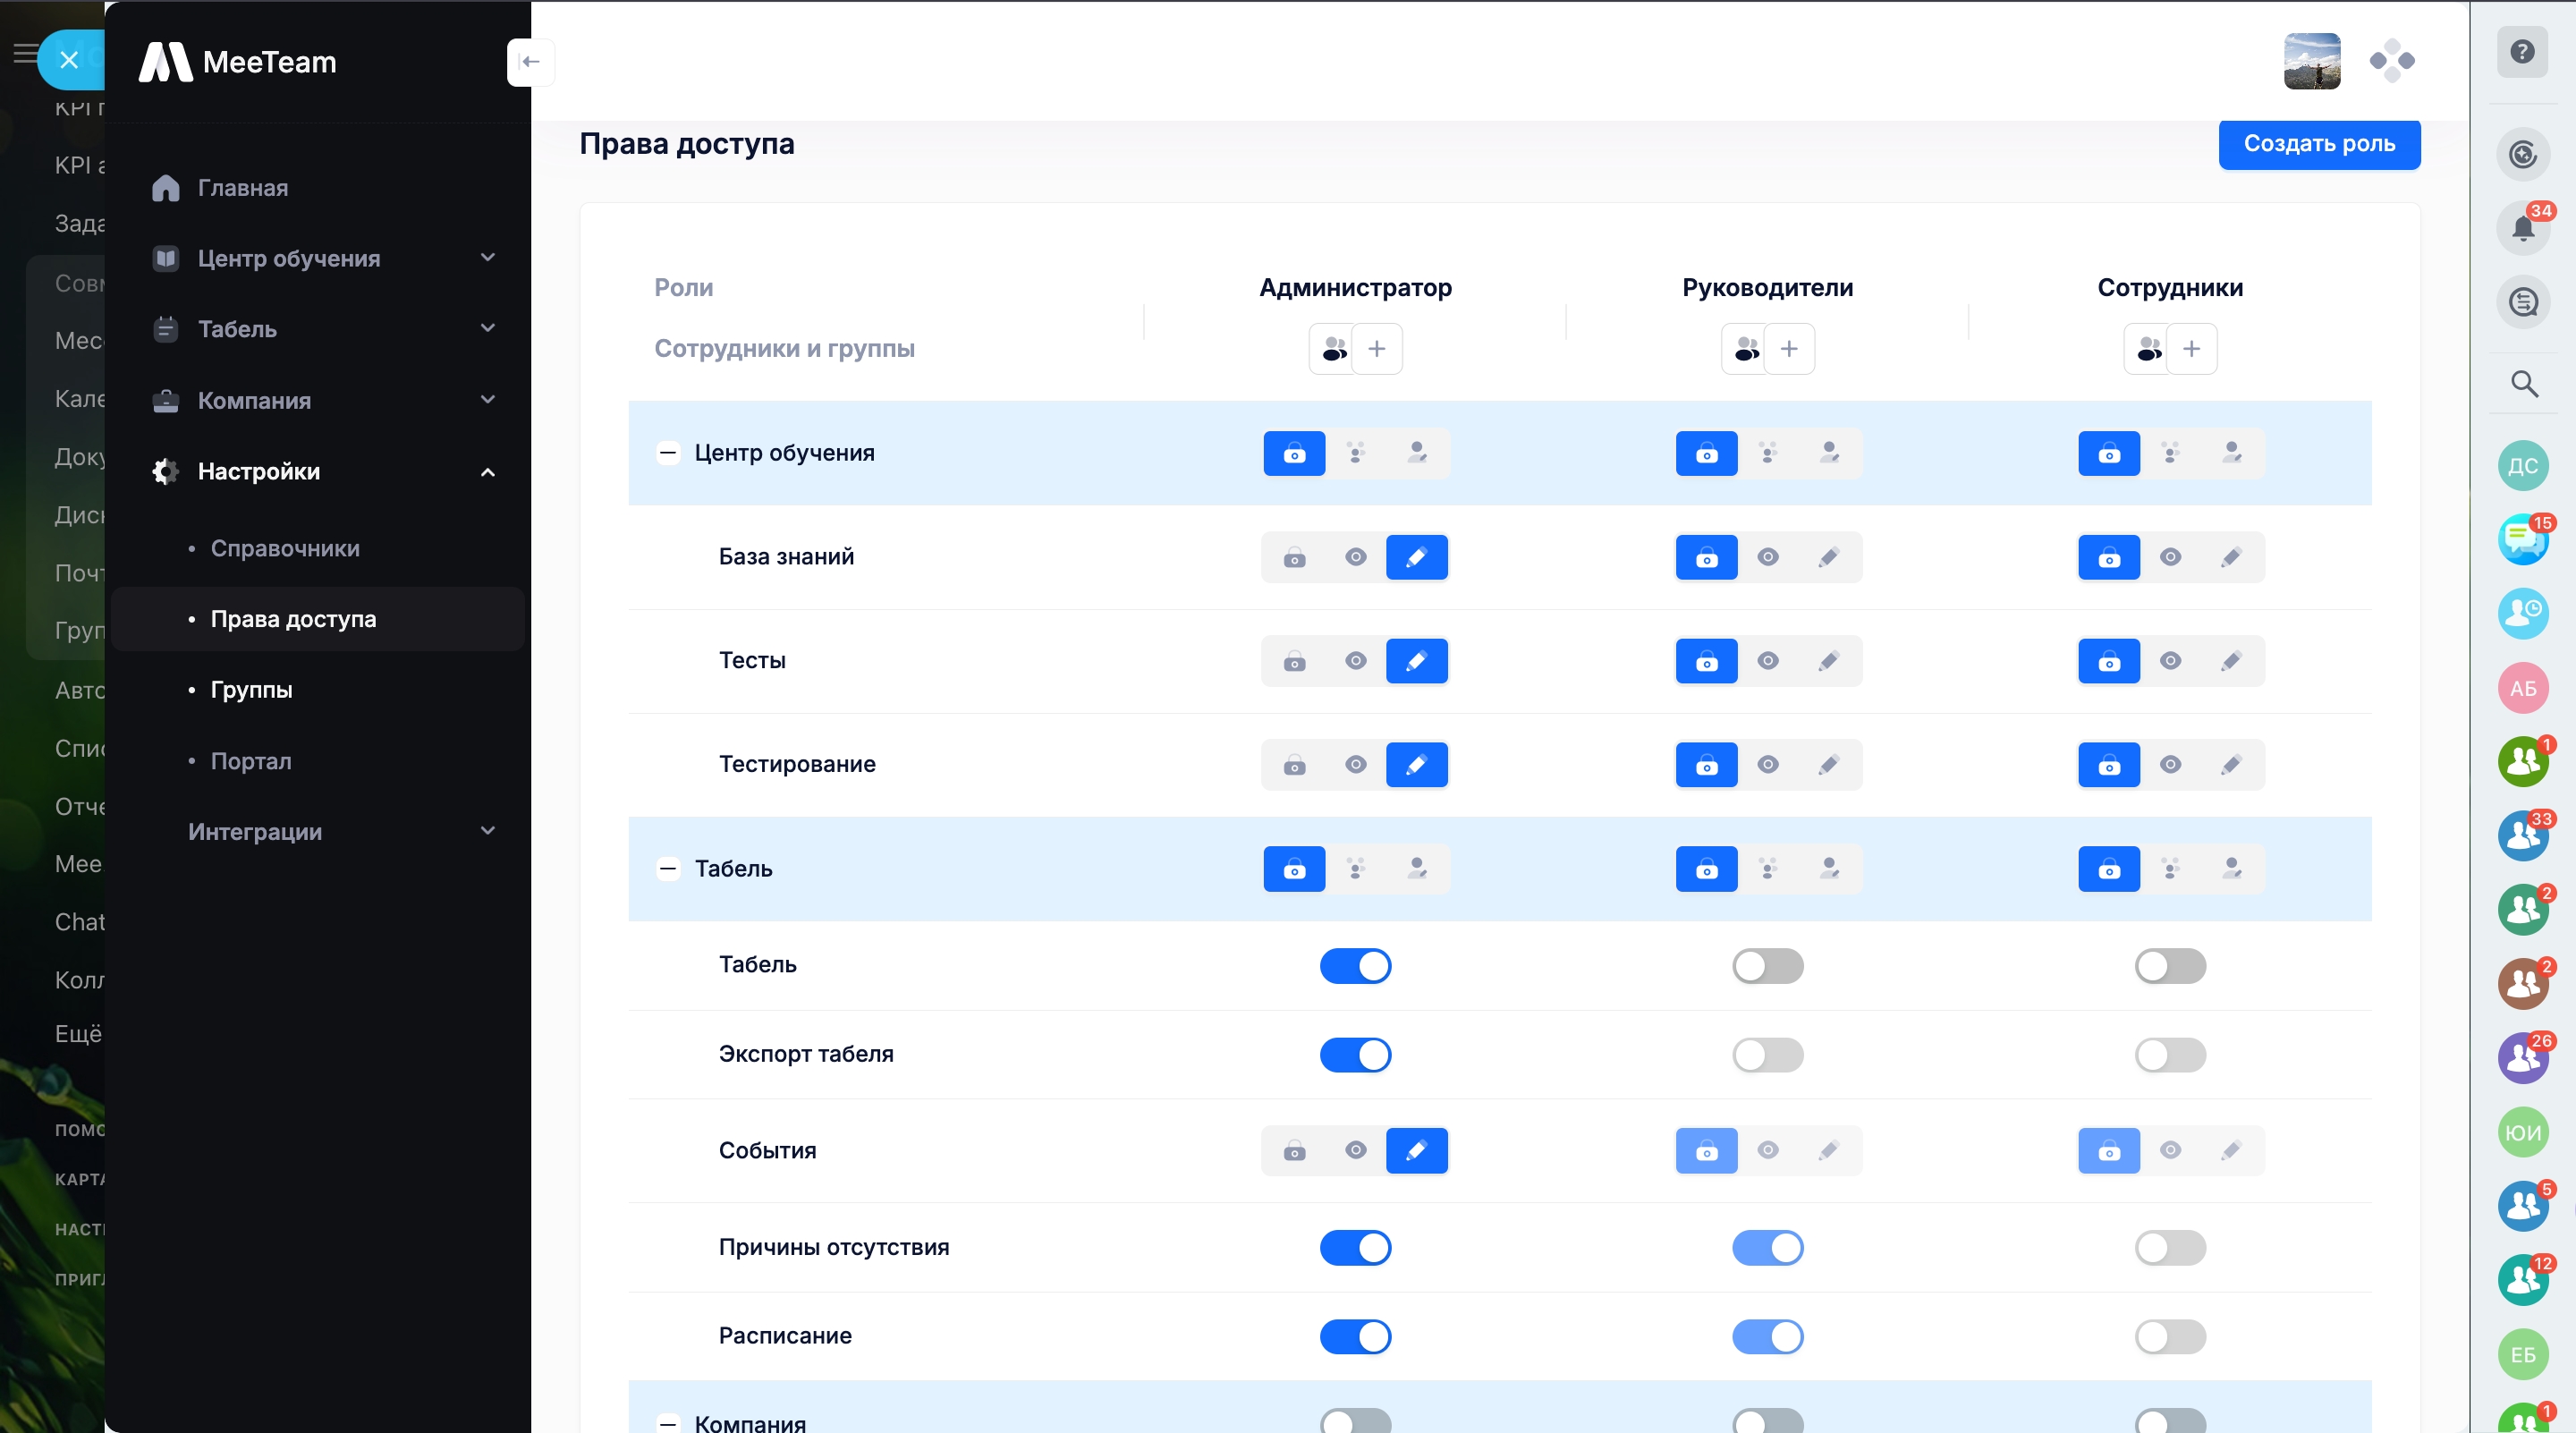Collapse the Центр обучения permissions section
This screenshot has width=2576, height=1433.
point(668,453)
